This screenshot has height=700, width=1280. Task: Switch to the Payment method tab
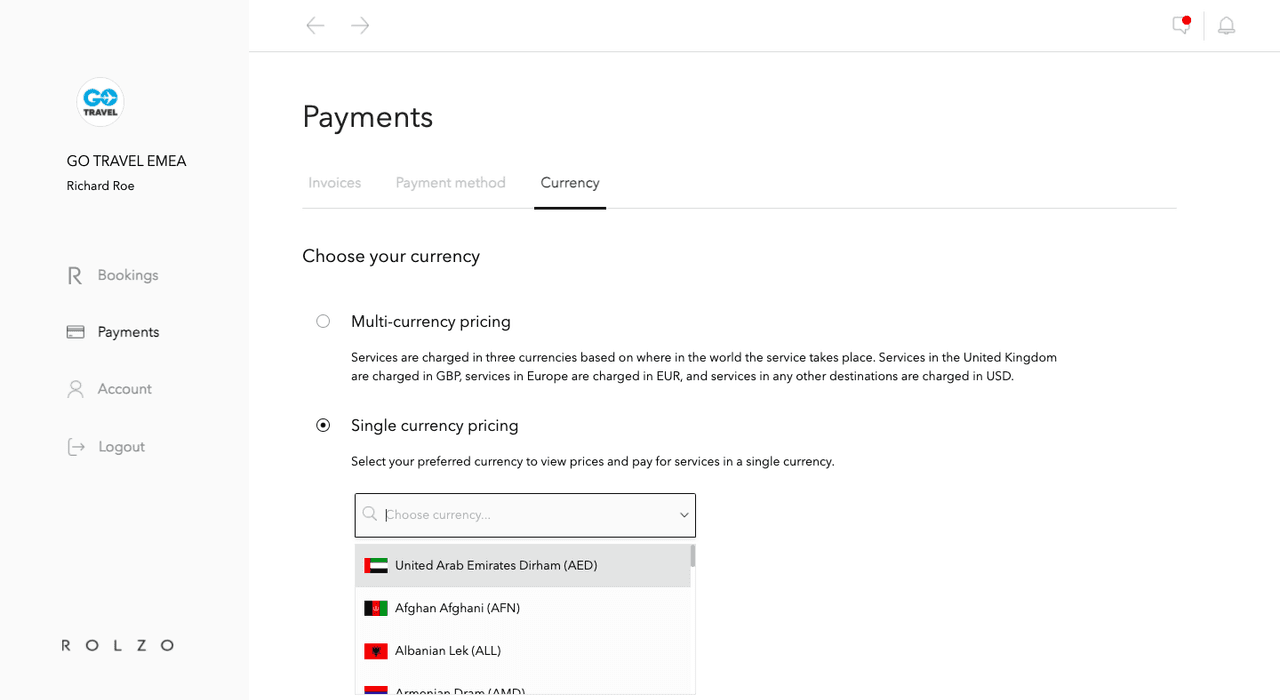(450, 183)
